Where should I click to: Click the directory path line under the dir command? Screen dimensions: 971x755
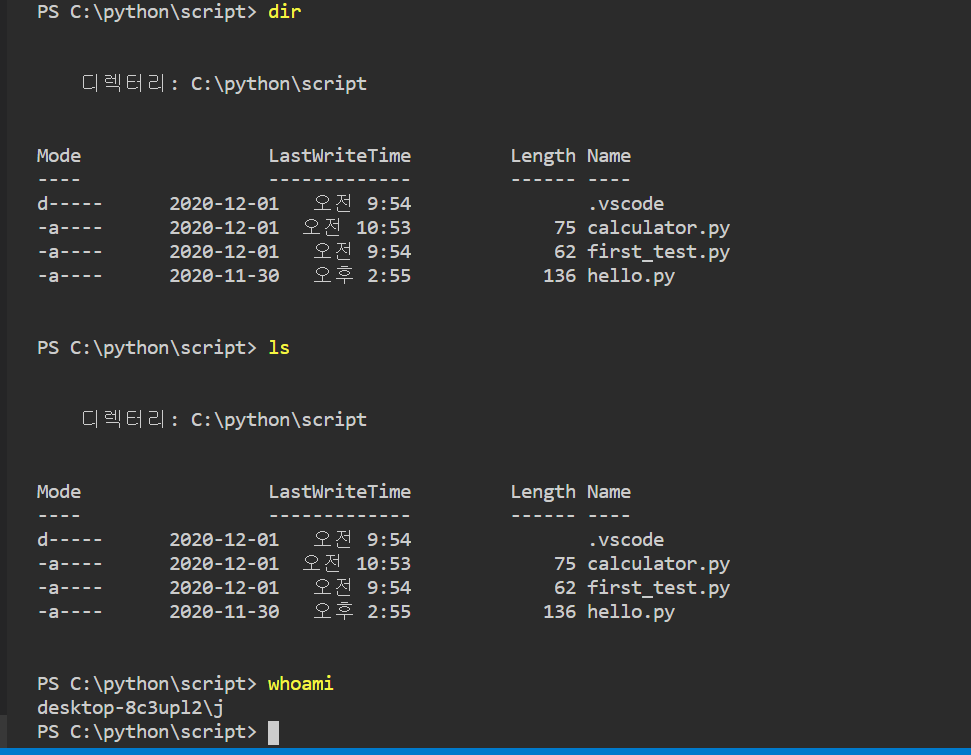pos(224,84)
